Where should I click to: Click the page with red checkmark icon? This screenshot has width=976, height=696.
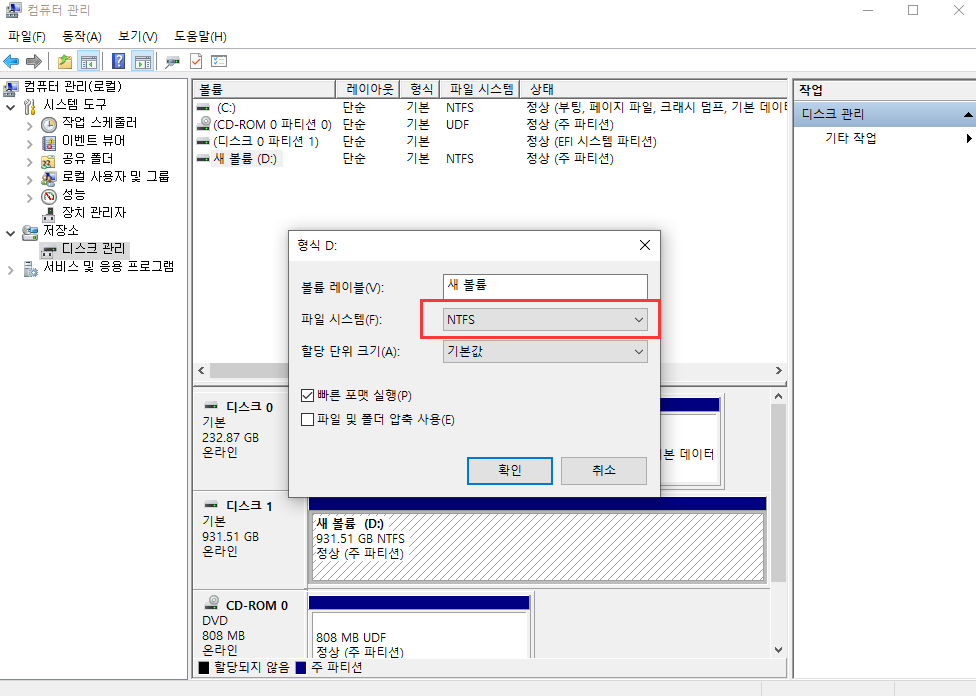[x=196, y=61]
